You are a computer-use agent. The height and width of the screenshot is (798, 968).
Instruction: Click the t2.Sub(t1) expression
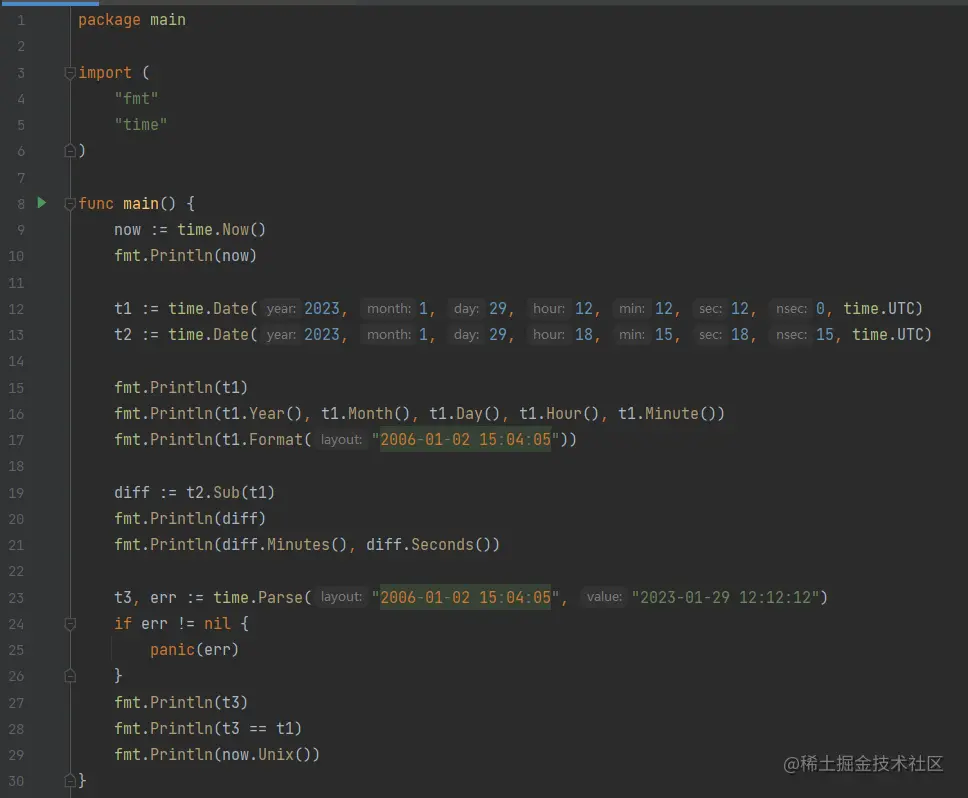point(230,493)
